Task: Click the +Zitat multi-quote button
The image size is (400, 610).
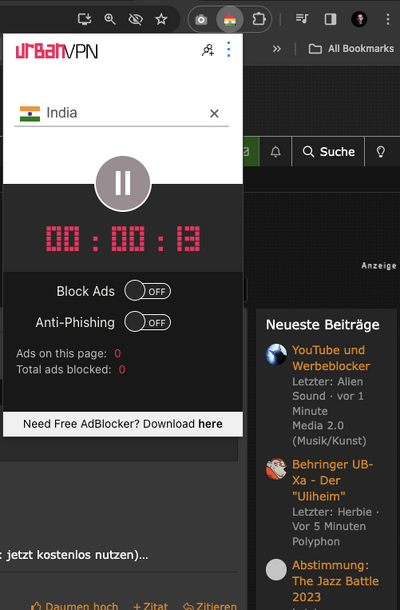Action: pos(150,606)
